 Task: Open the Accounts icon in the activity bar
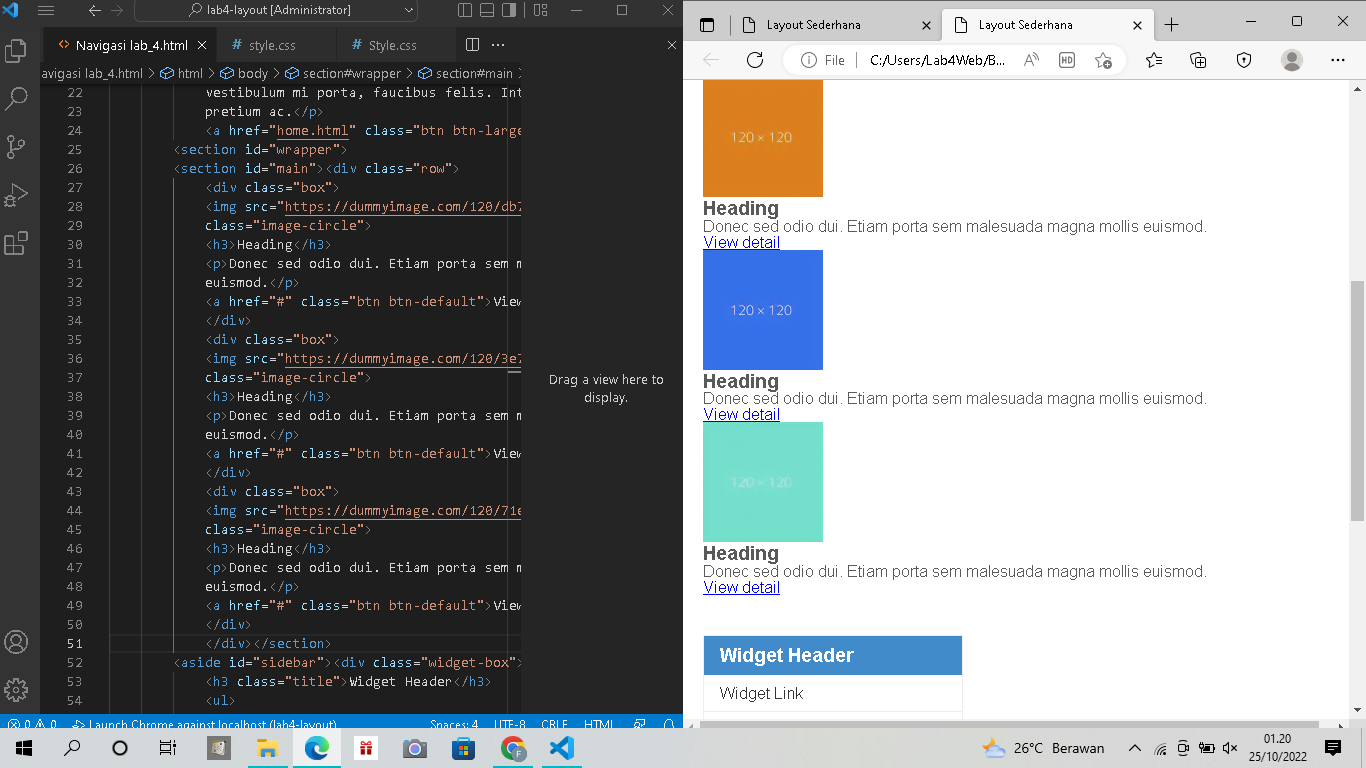point(16,645)
